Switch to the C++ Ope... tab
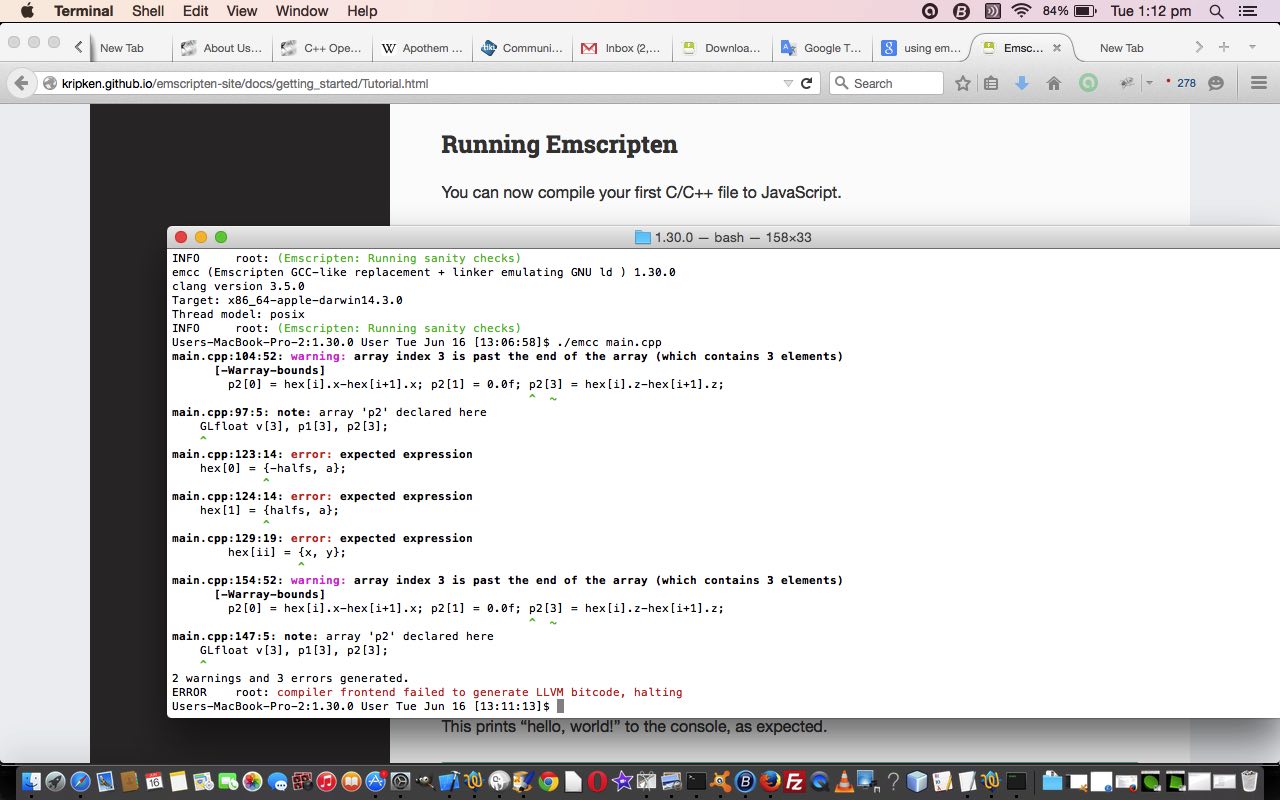This screenshot has height=800, width=1280. [x=322, y=47]
